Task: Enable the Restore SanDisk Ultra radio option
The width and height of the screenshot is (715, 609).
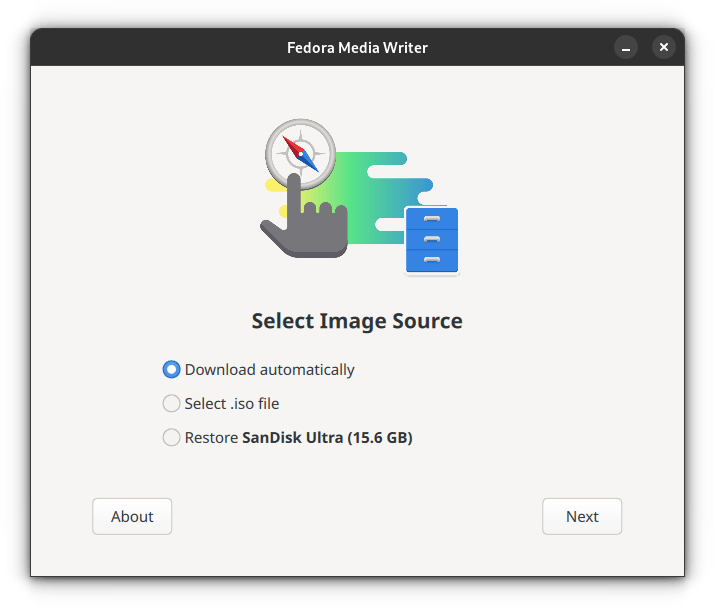Action: [171, 438]
